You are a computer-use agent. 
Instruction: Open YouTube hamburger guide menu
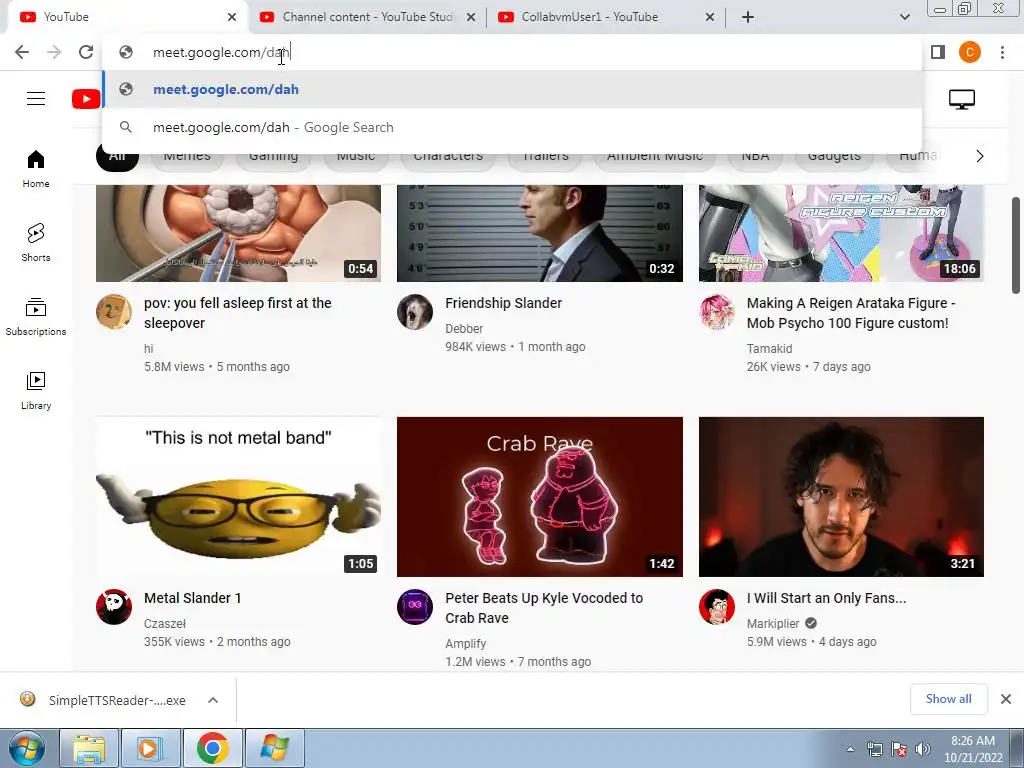36,99
